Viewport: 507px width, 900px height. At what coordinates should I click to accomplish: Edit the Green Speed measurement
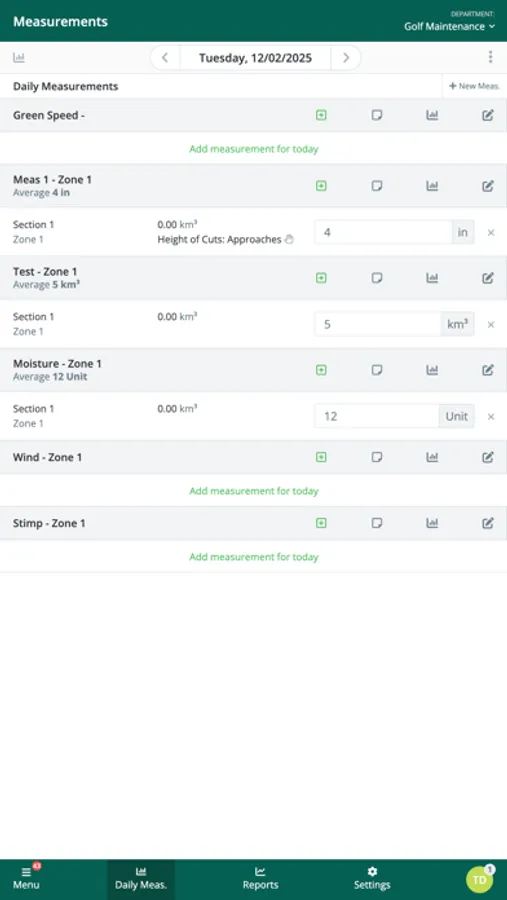487,115
